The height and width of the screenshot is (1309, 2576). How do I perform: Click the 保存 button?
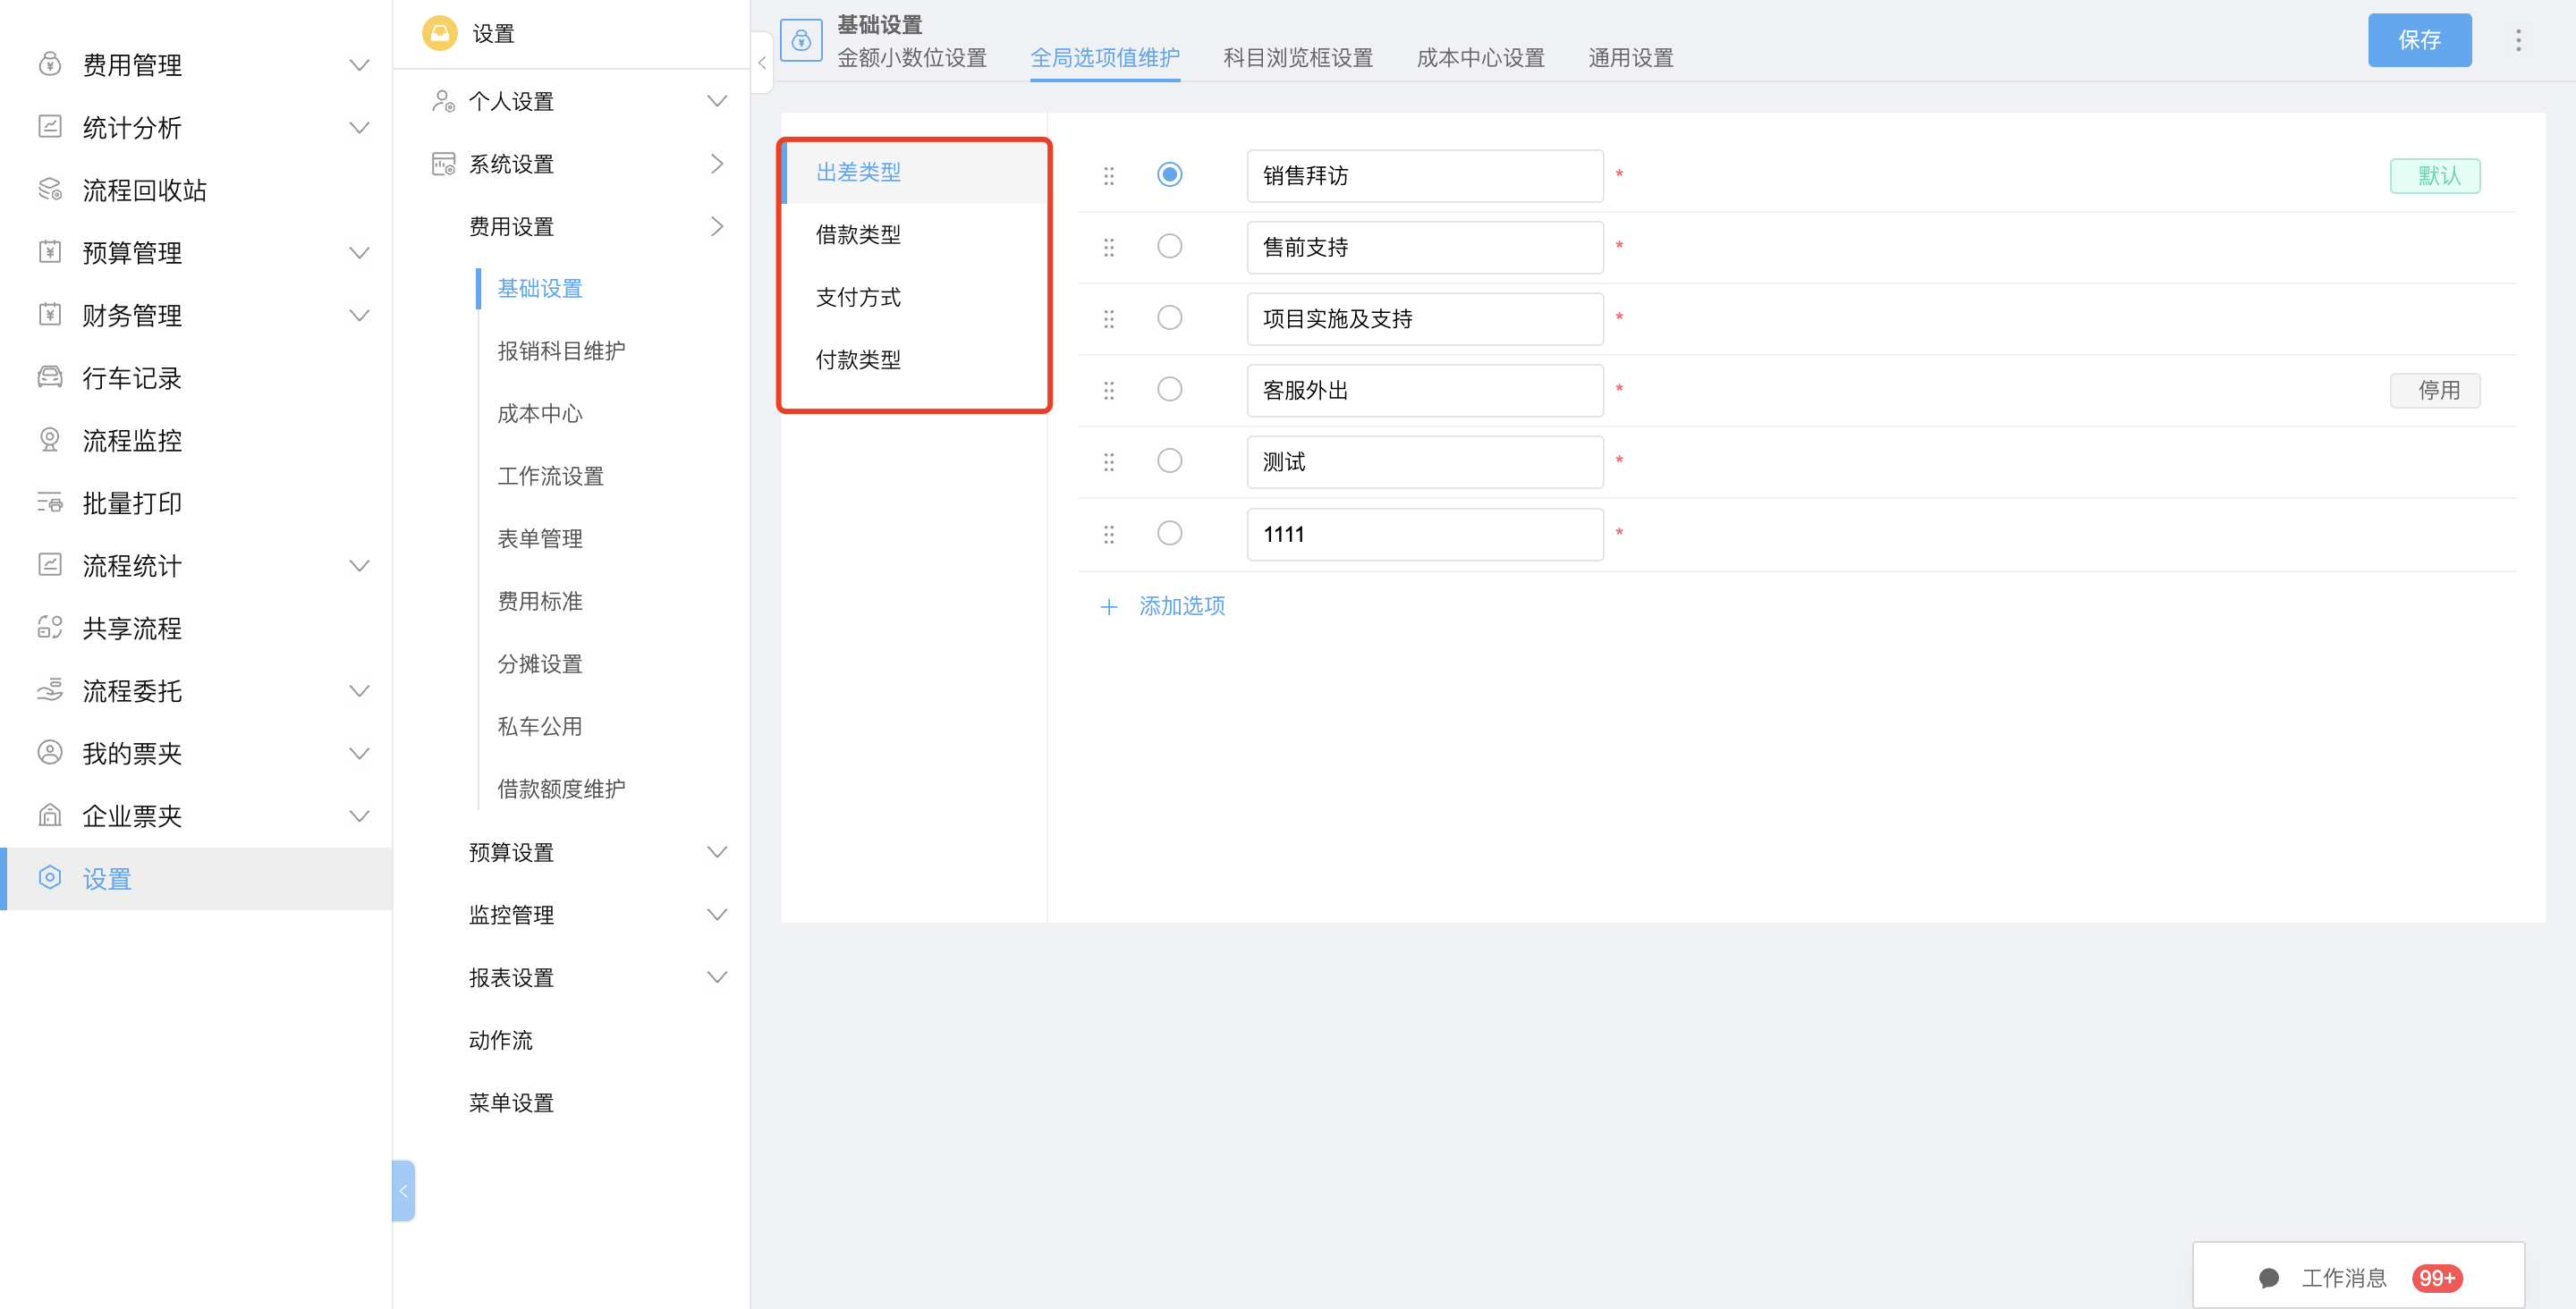2419,40
